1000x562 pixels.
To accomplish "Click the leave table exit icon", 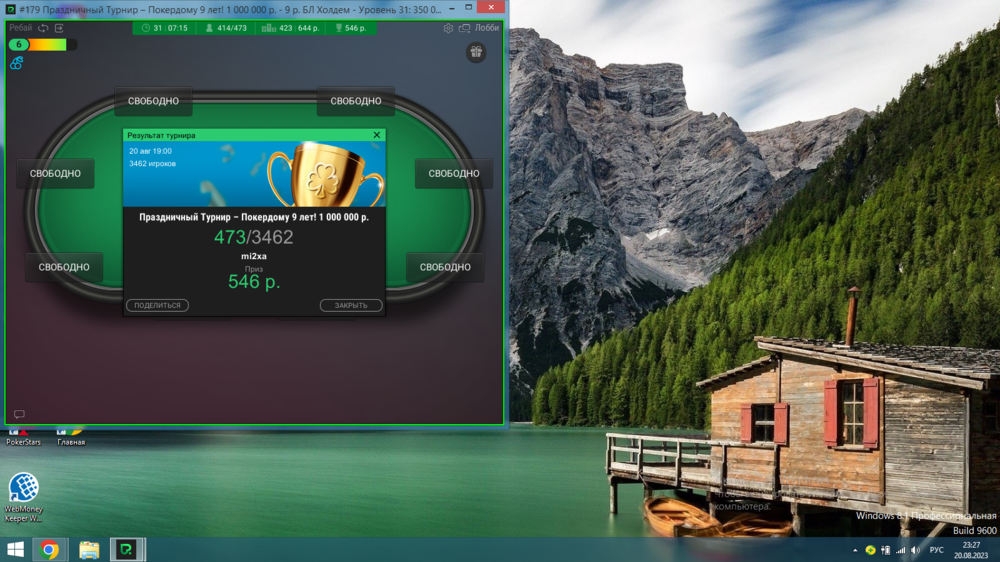I will pos(59,28).
